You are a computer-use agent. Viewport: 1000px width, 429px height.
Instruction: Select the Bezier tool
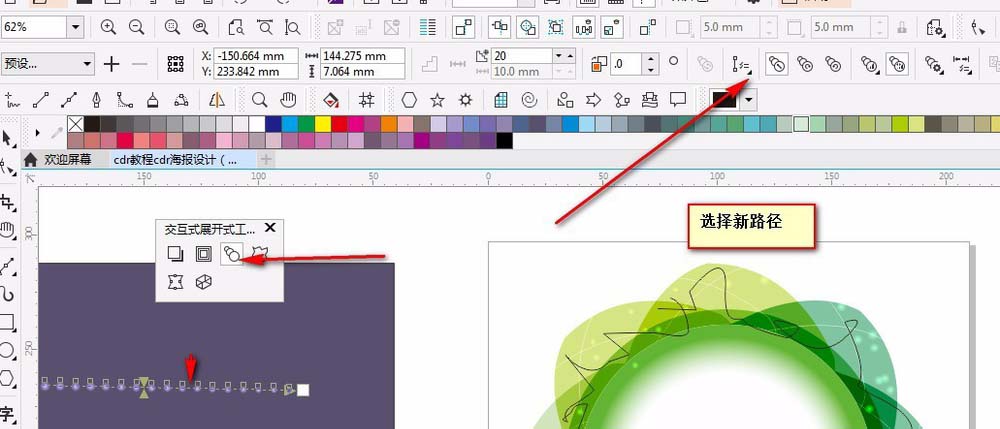tap(69, 100)
